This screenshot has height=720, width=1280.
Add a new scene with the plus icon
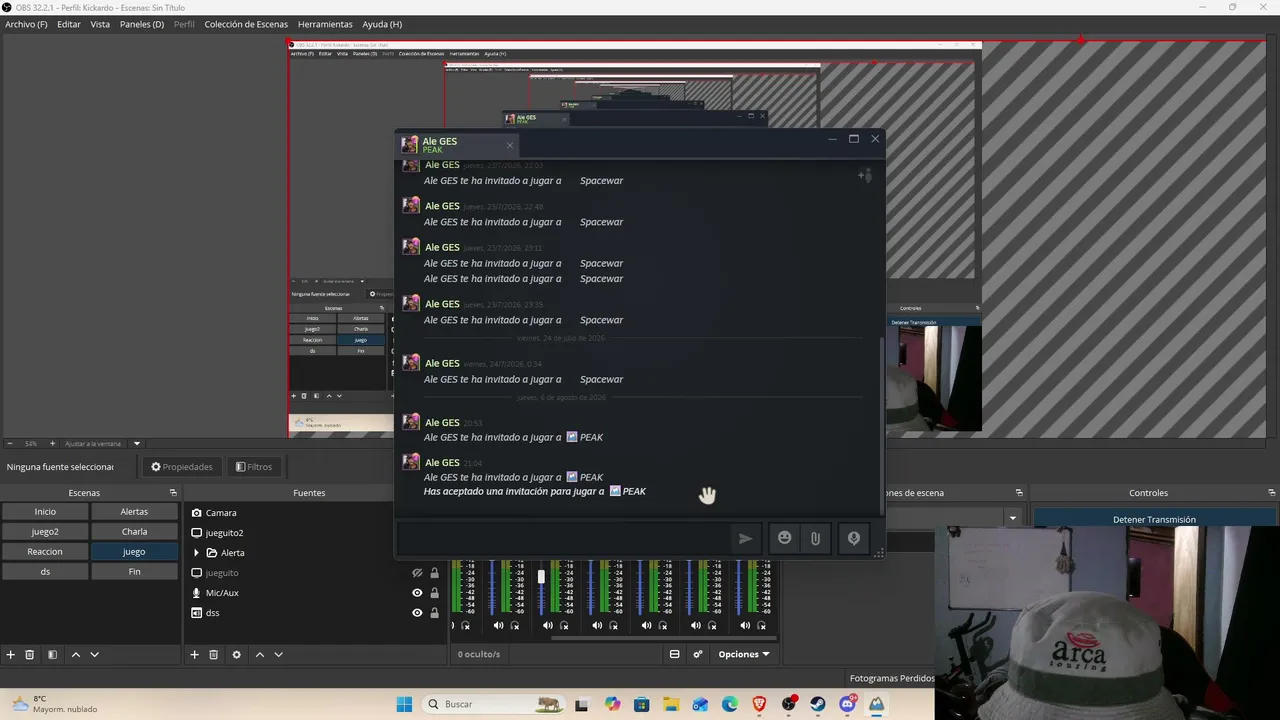point(11,654)
